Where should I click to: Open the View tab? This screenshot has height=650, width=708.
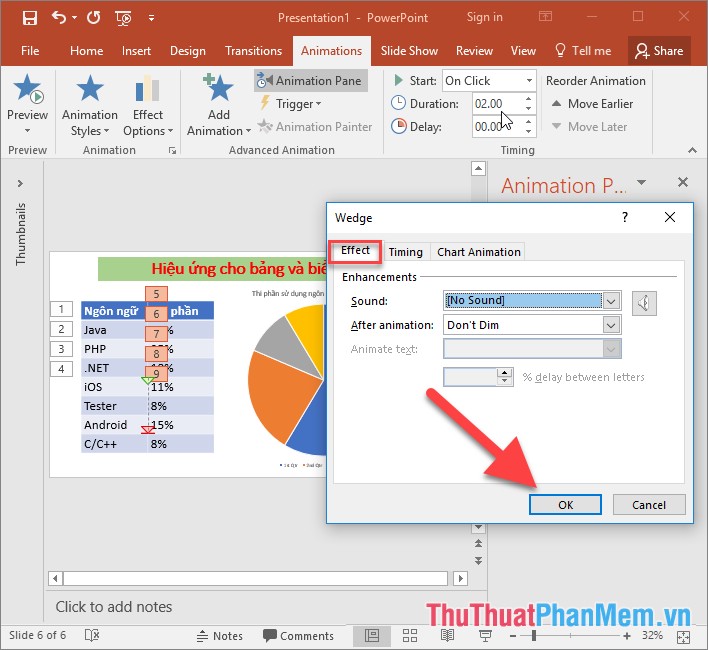(x=523, y=51)
